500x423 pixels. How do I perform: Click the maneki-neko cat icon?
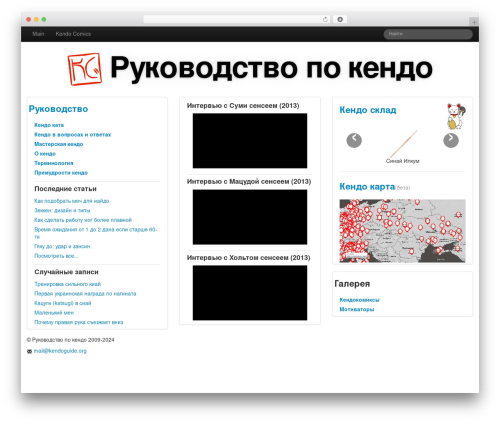tap(456, 116)
